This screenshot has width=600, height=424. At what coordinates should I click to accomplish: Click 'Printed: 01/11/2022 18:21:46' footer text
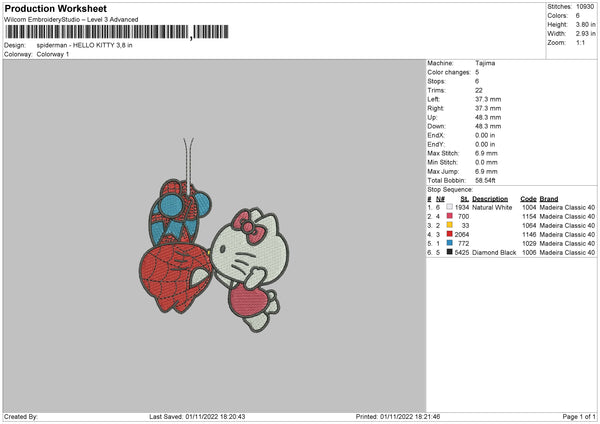coord(398,417)
